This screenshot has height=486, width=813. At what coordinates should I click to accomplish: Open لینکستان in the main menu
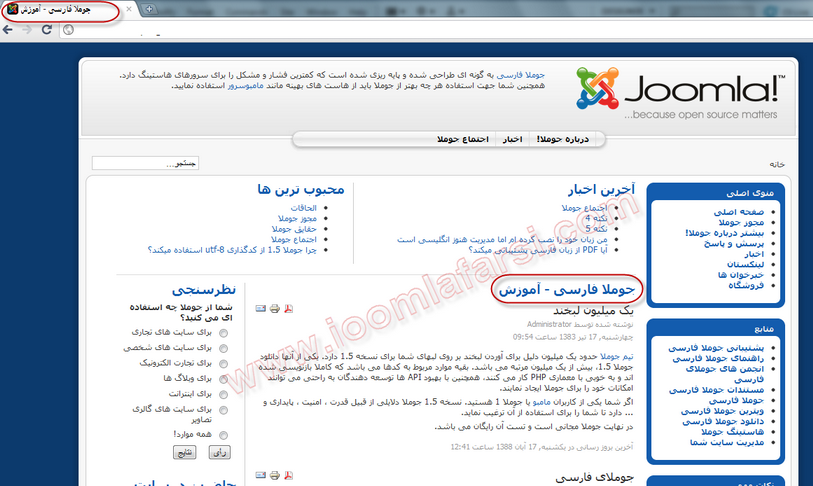[746, 265]
